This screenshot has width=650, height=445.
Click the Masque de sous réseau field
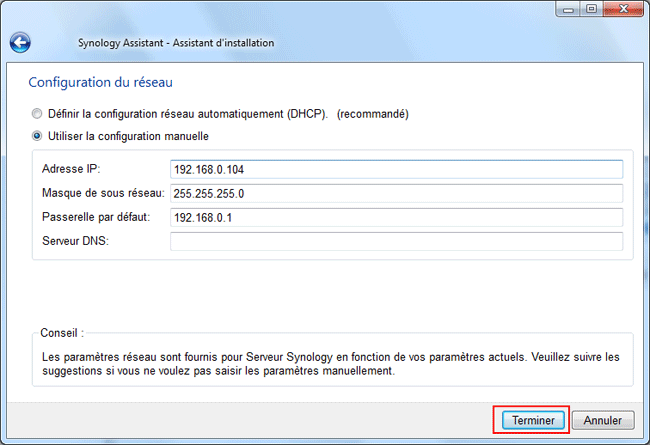[396, 193]
